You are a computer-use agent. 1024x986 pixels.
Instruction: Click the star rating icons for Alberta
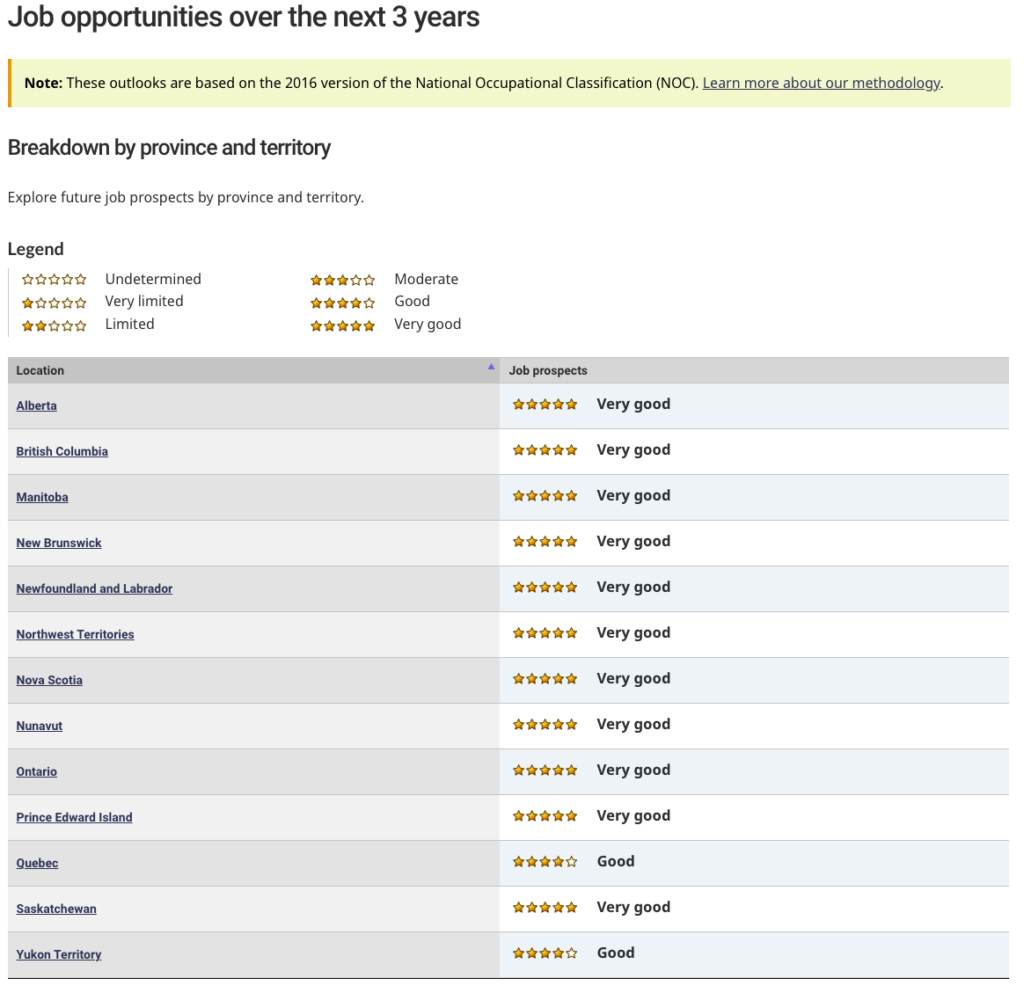[x=545, y=405]
